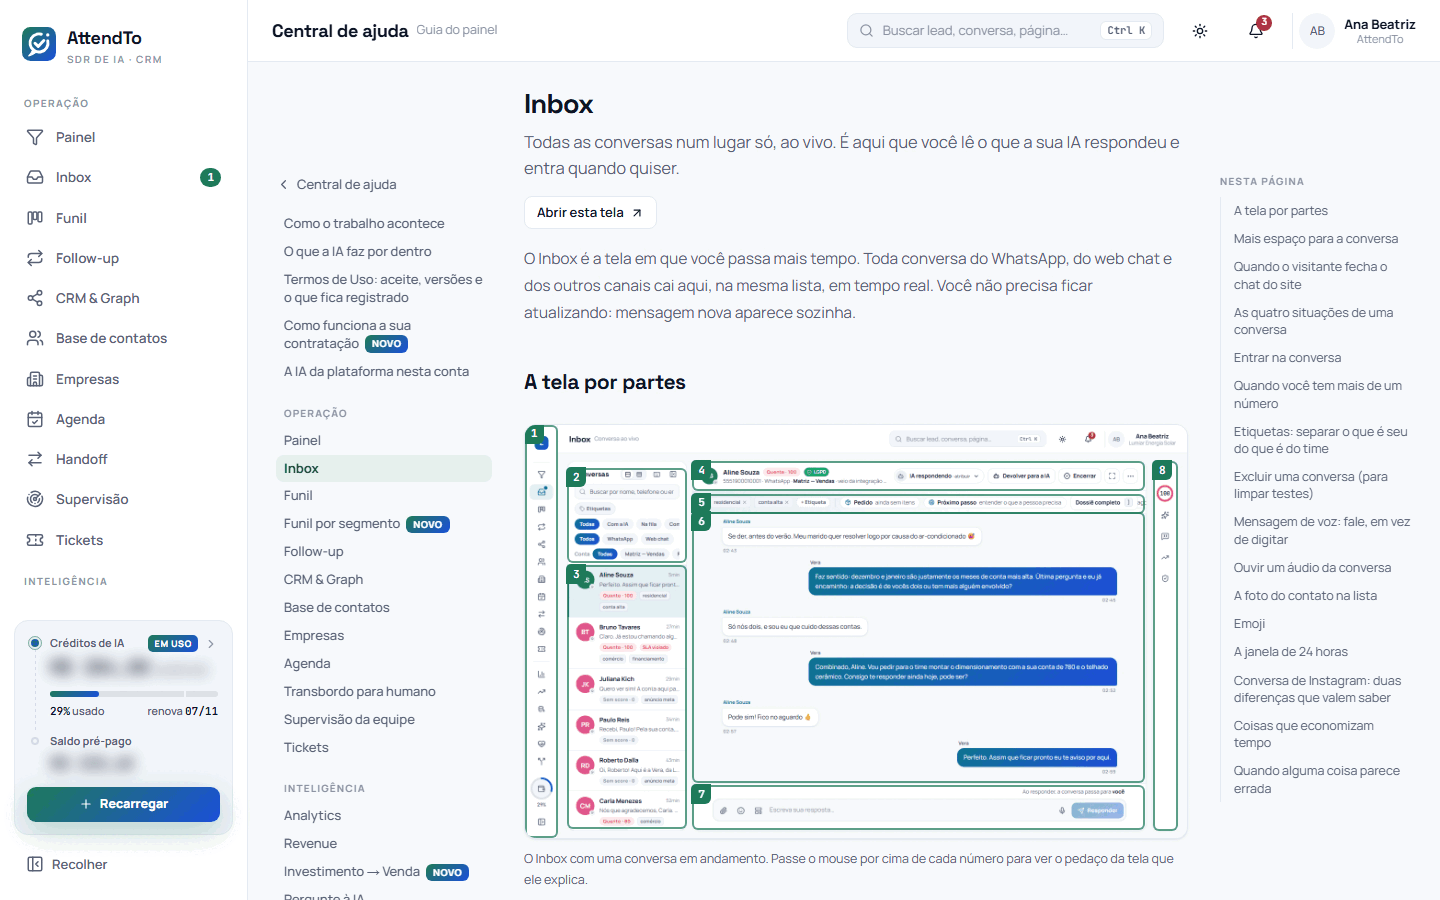Open Como funciona a sua contratação topic
The height and width of the screenshot is (900, 1440).
click(346, 334)
